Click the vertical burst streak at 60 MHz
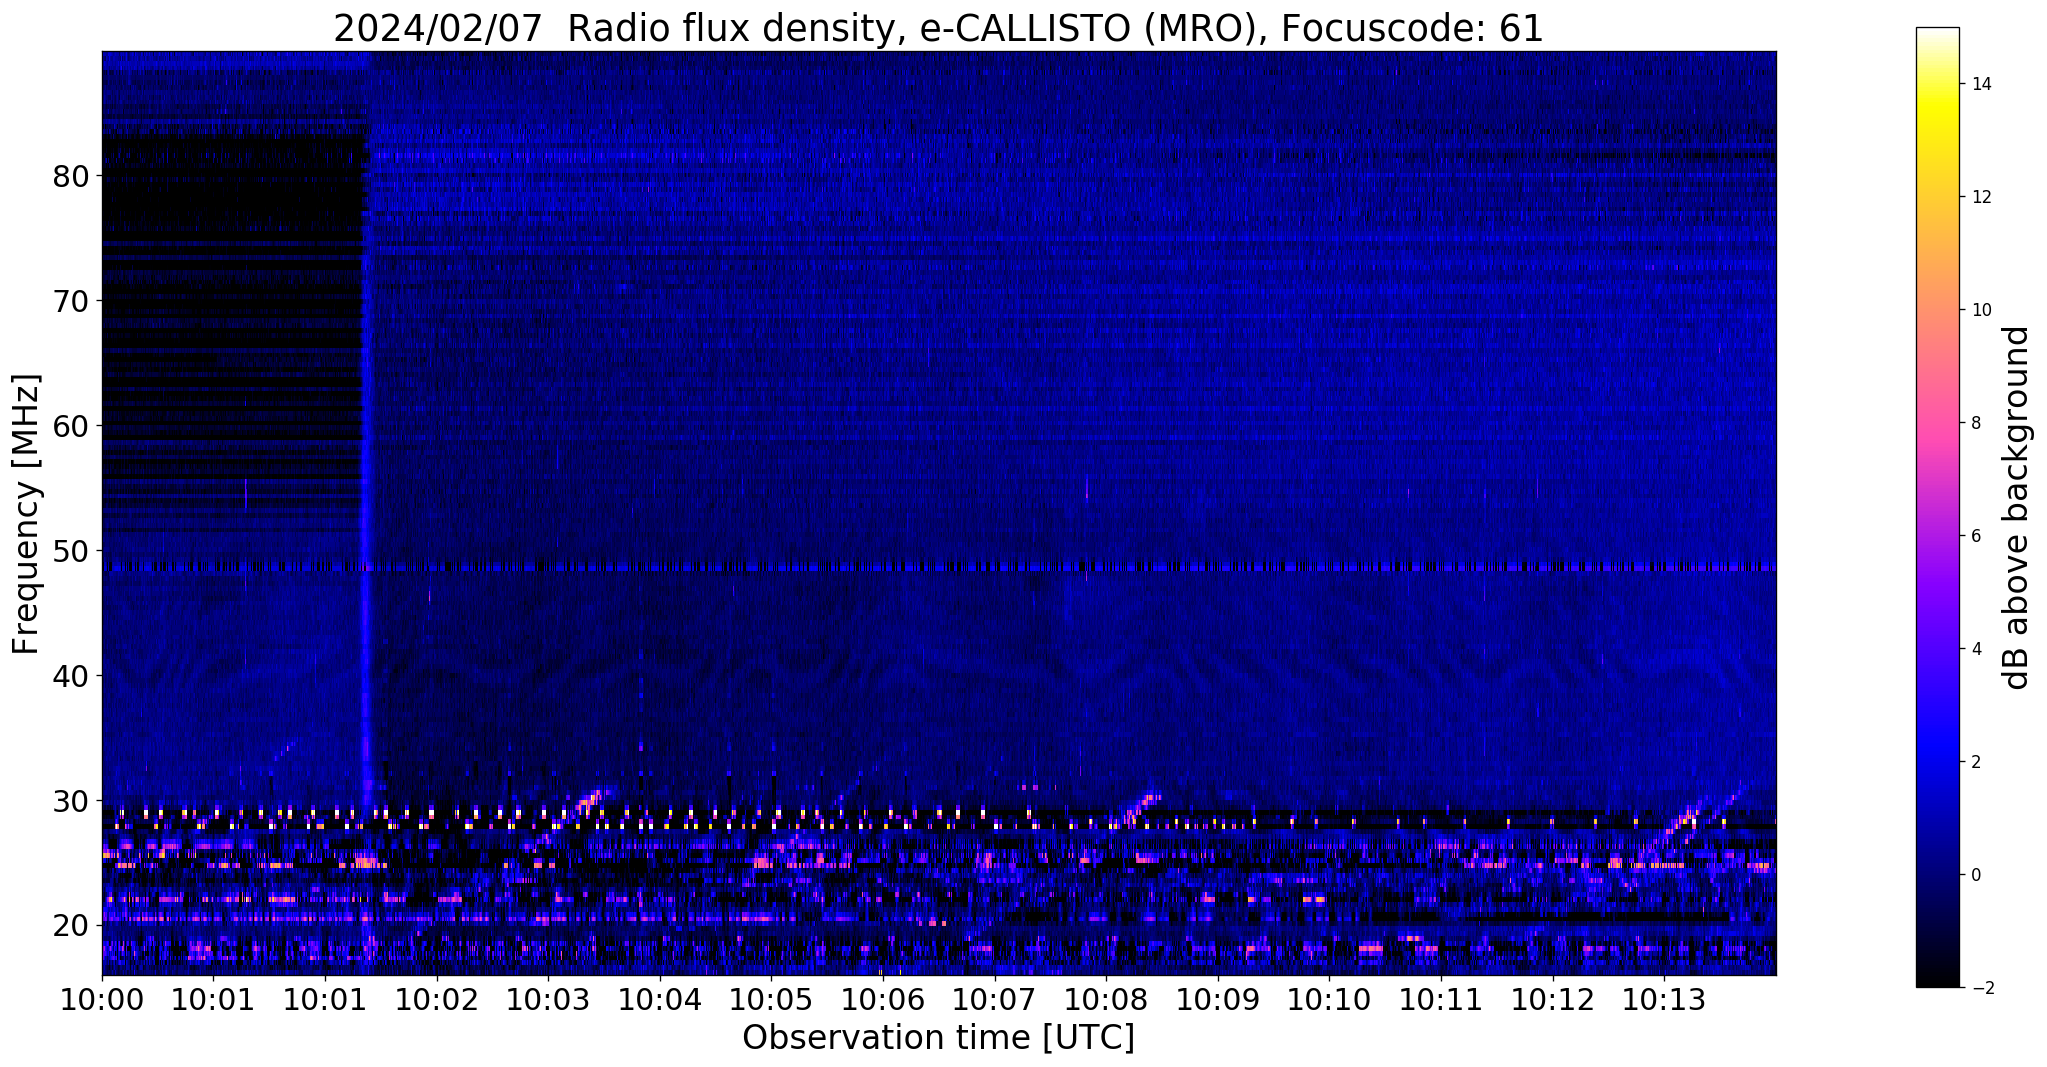 tap(366, 426)
